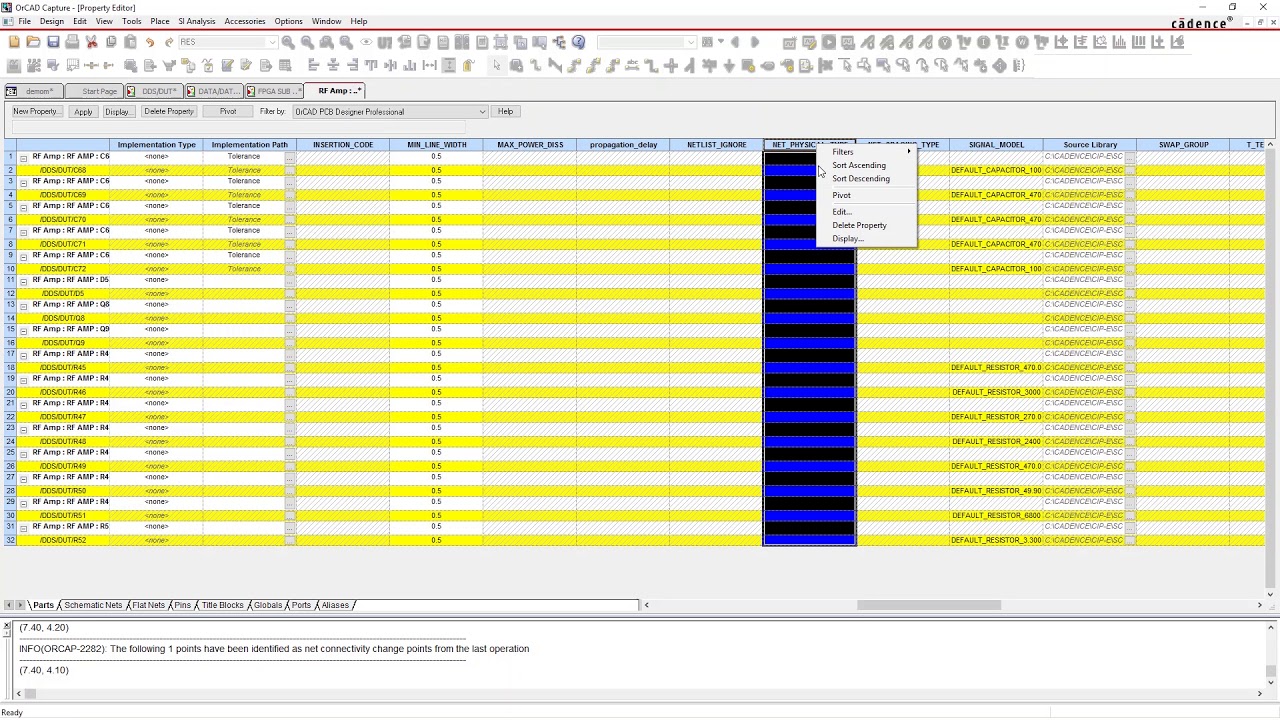Collapse row 1 RF Amp : C6 expander
The width and height of the screenshot is (1280, 720).
point(23,158)
